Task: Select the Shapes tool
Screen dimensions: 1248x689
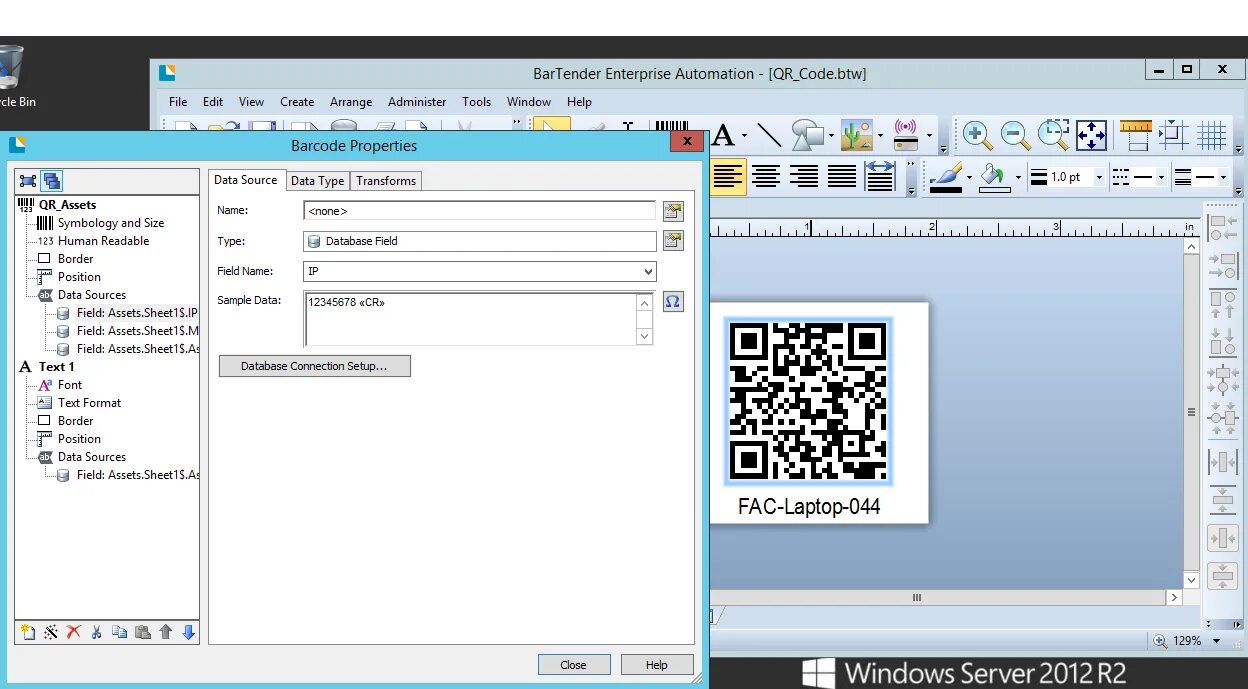Action: pos(807,135)
